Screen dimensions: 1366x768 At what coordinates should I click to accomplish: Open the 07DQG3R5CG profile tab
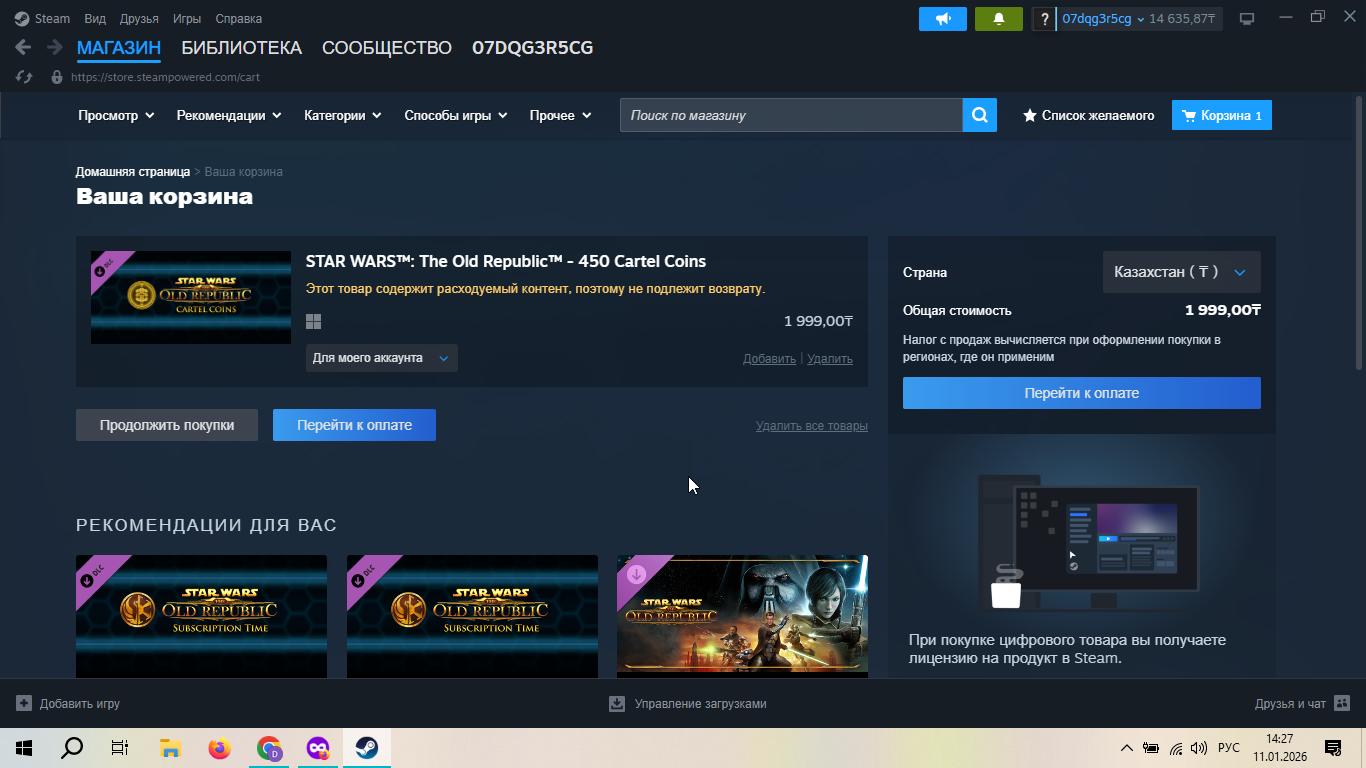click(532, 48)
